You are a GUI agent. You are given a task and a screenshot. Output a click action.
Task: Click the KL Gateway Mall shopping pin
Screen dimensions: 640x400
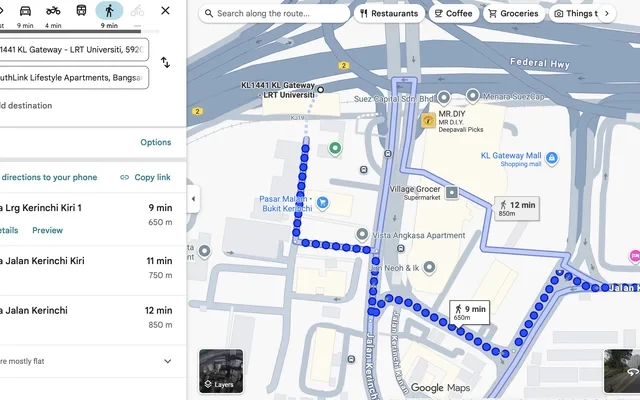[551, 158]
